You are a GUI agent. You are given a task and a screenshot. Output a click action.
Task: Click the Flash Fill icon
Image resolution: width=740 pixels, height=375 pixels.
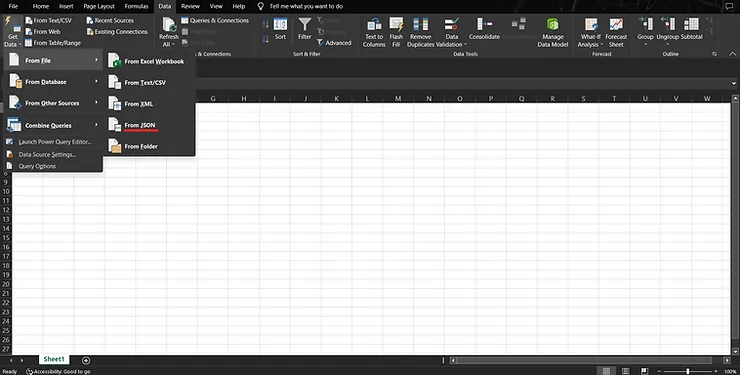point(396,25)
